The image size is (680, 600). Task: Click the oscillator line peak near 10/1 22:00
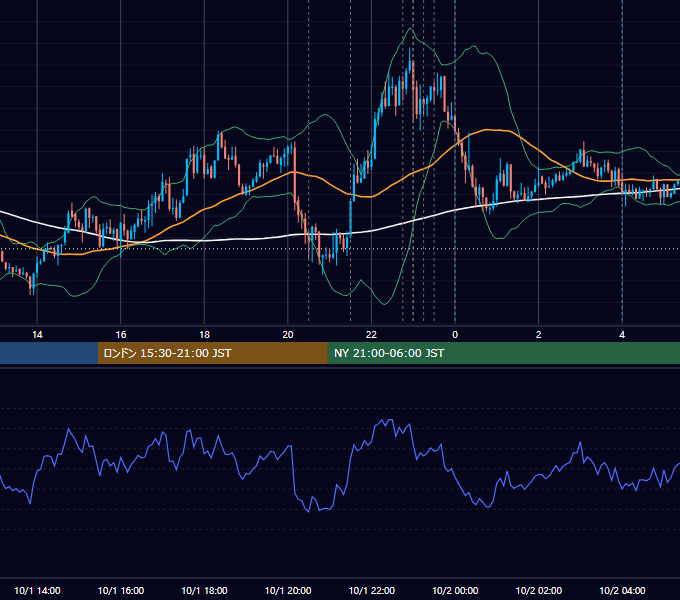[388, 420]
